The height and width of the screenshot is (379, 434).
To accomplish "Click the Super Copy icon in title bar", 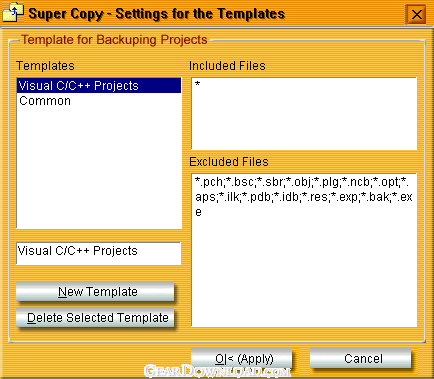I will click(13, 12).
